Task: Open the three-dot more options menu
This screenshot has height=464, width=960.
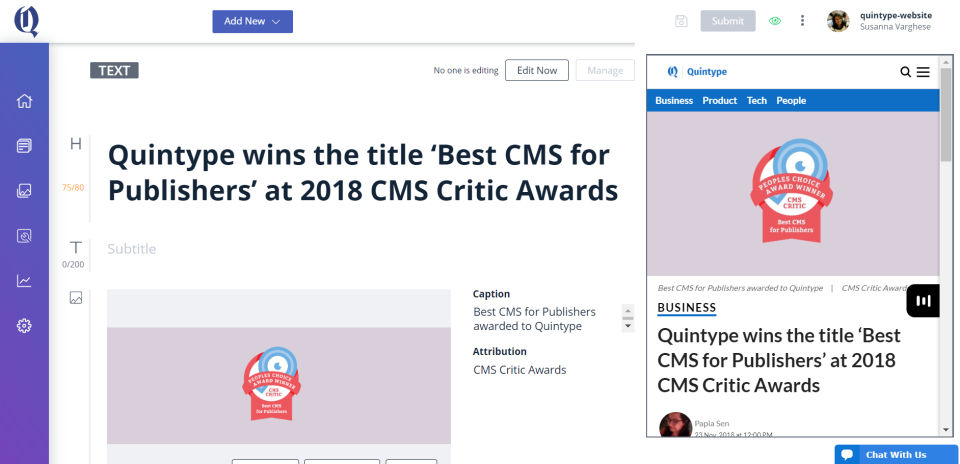Action: click(802, 21)
